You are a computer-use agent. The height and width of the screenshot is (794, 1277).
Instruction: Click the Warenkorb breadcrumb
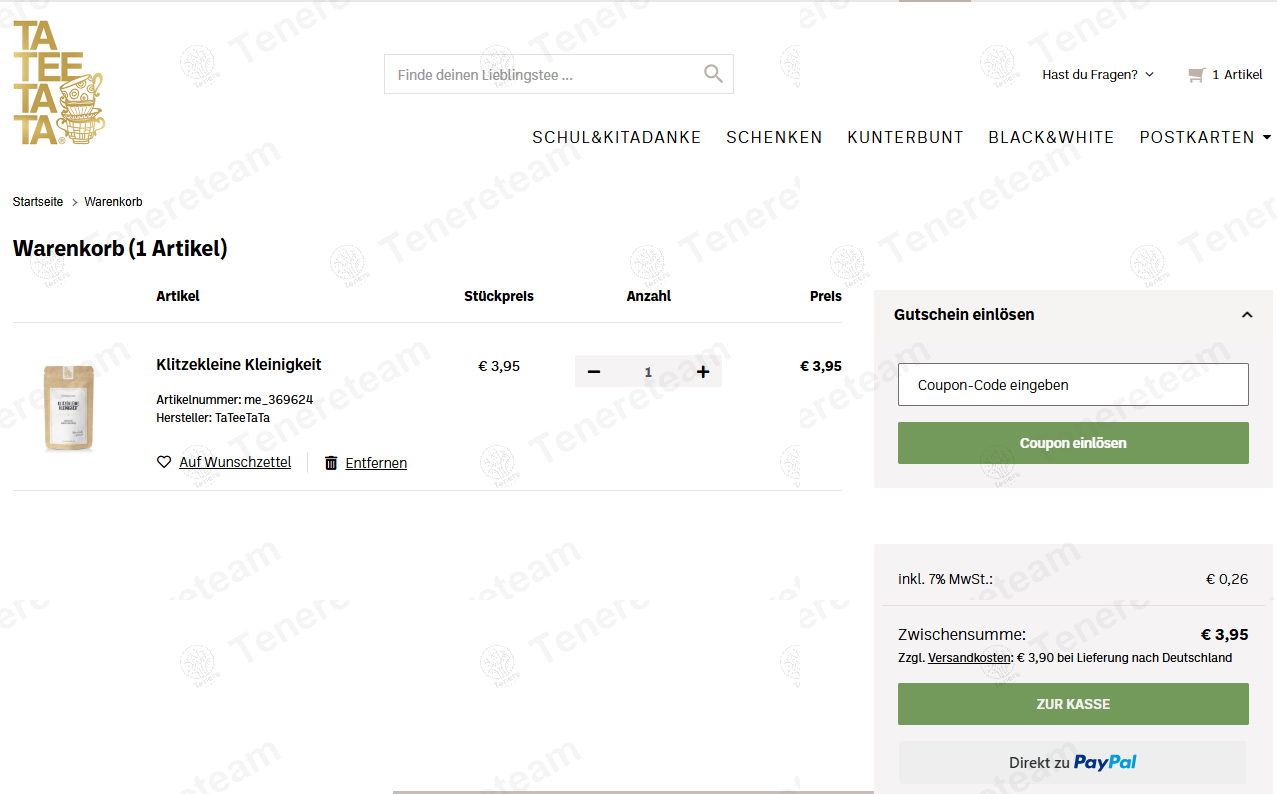(113, 202)
